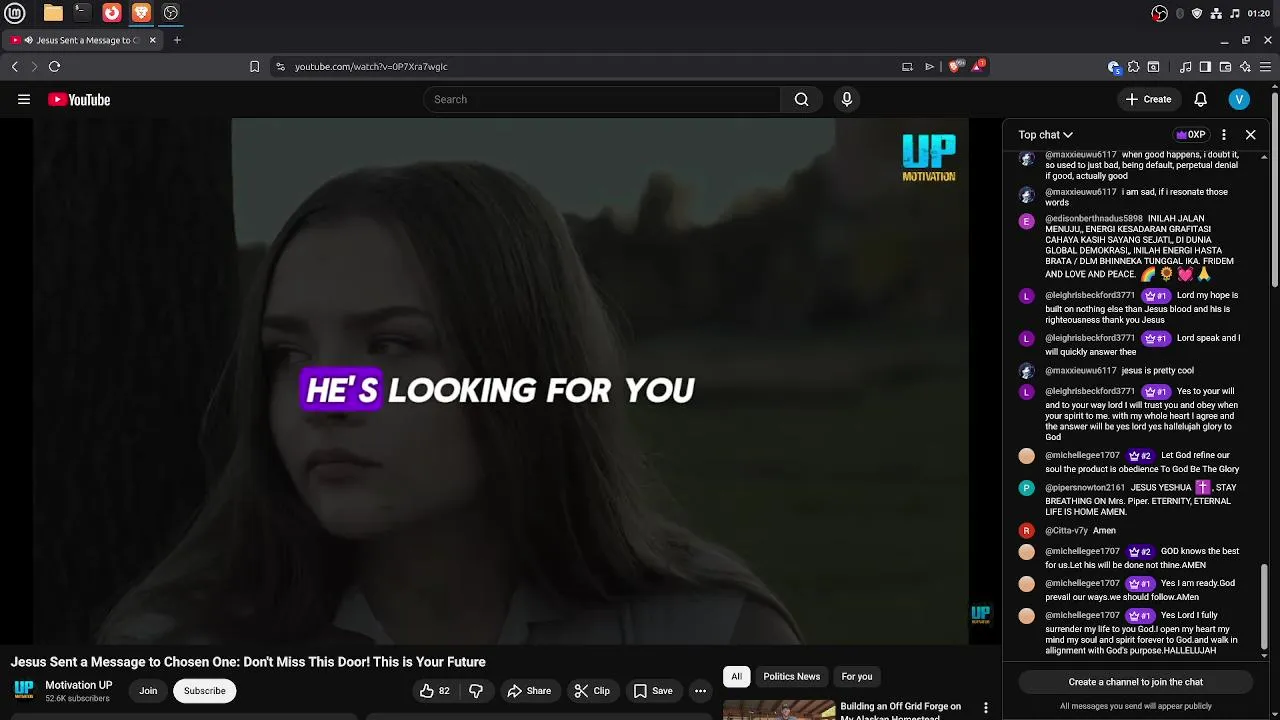Screen dimensions: 1280x720
Task: Toggle the browser sidebar panel
Action: pos(1205,67)
